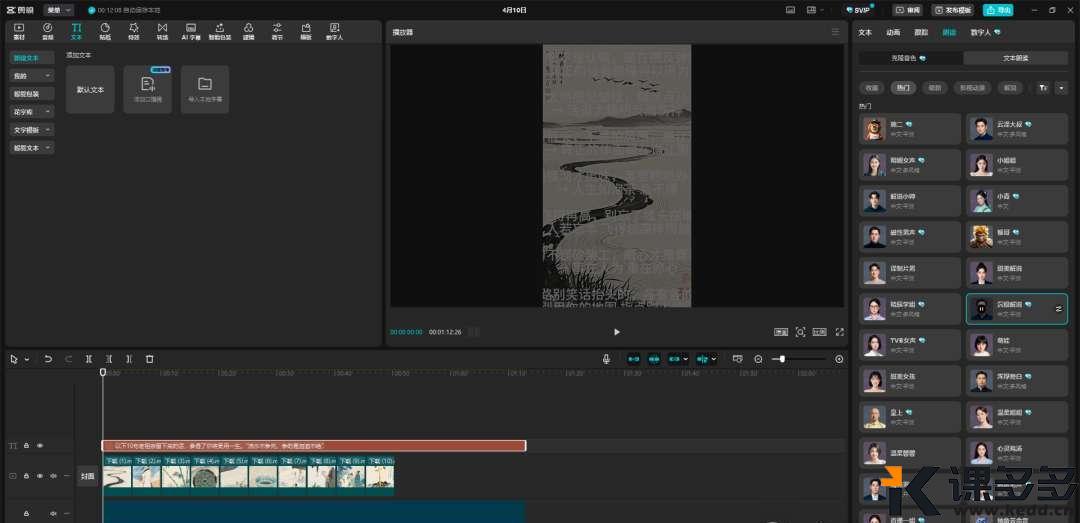
Task: Click the player fullscreen icon
Action: tap(840, 331)
